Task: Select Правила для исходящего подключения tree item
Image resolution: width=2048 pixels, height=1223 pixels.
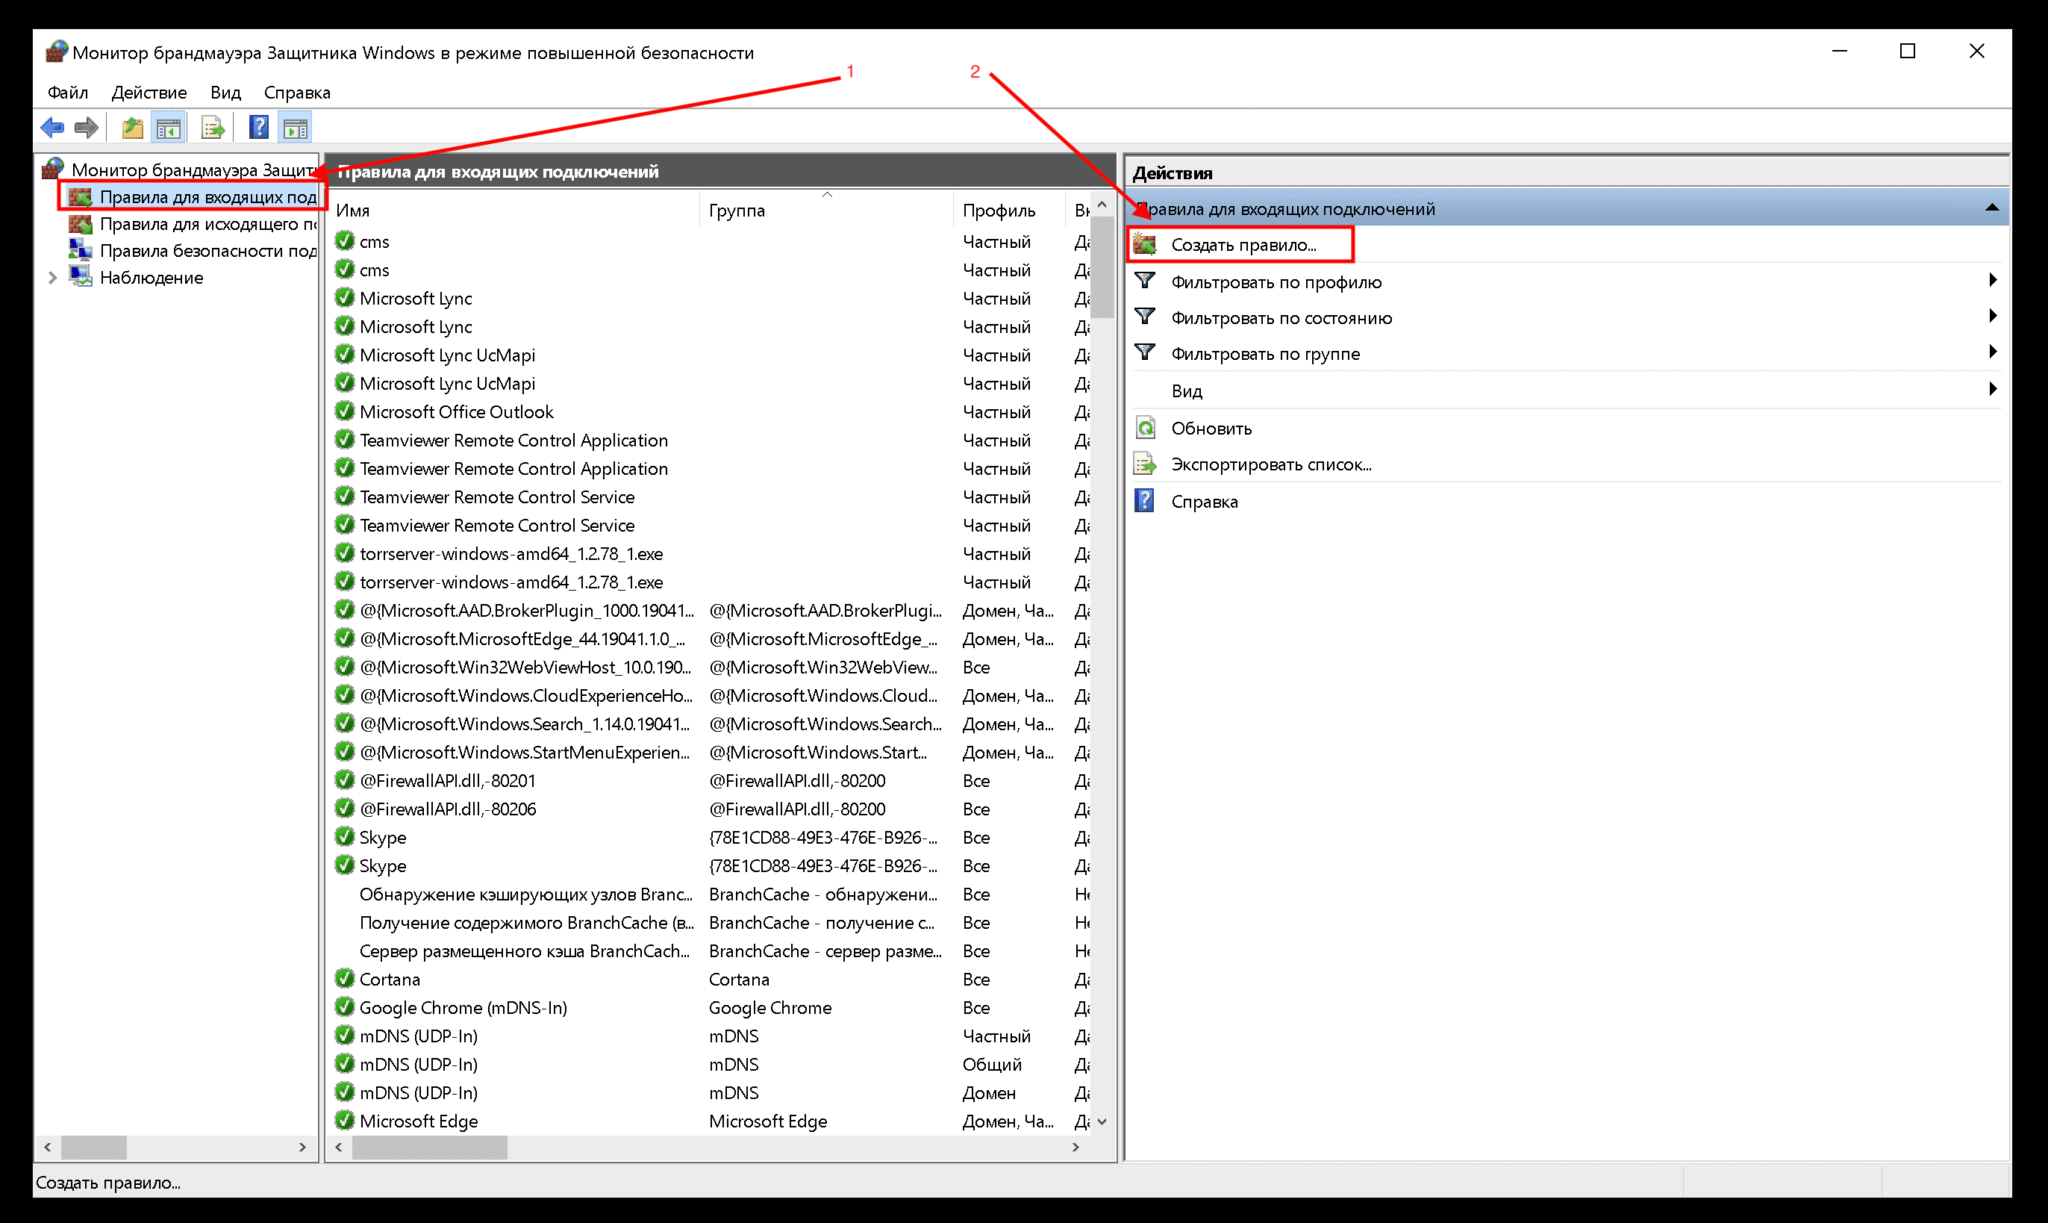Action: tap(208, 224)
